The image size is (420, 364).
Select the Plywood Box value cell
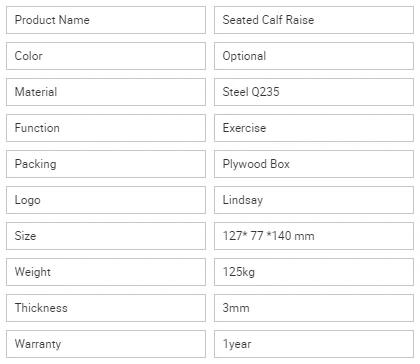pos(314,164)
